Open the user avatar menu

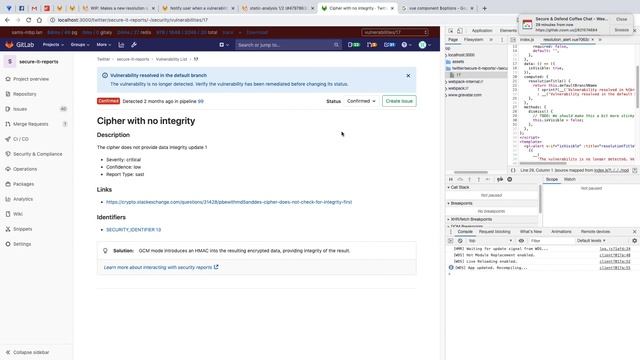424,45
